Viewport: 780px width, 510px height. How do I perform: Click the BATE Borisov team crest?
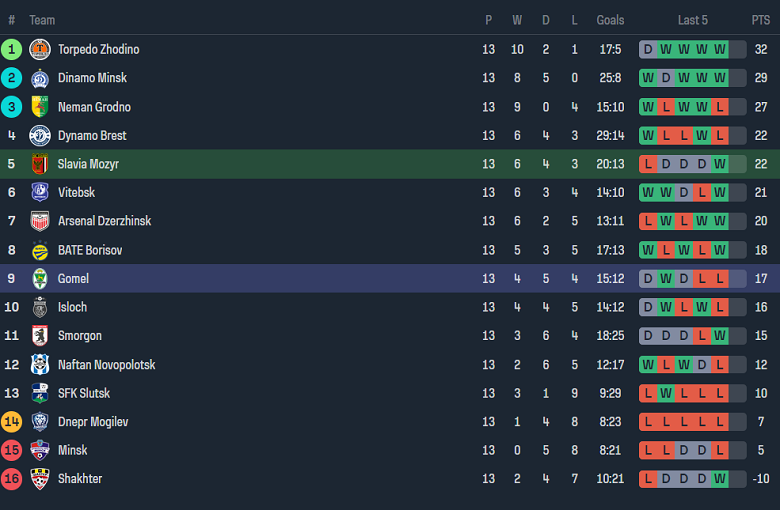click(40, 250)
